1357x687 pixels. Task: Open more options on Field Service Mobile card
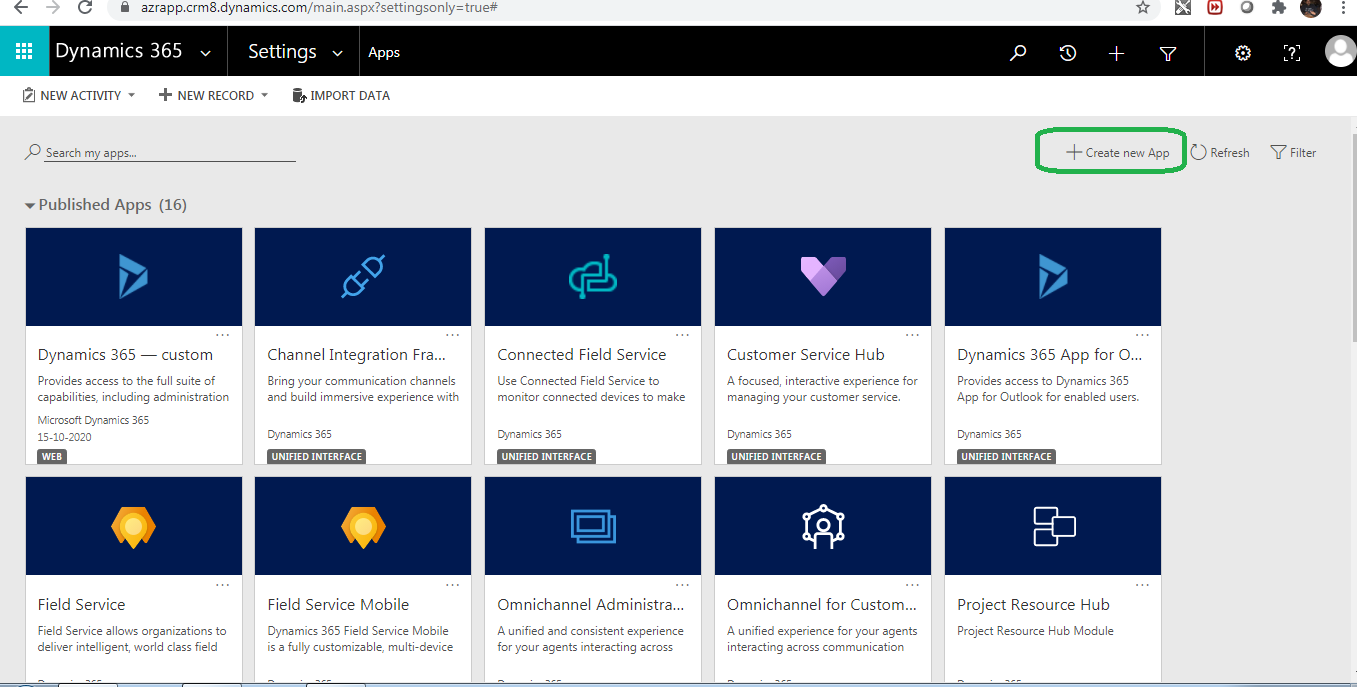[x=453, y=584]
